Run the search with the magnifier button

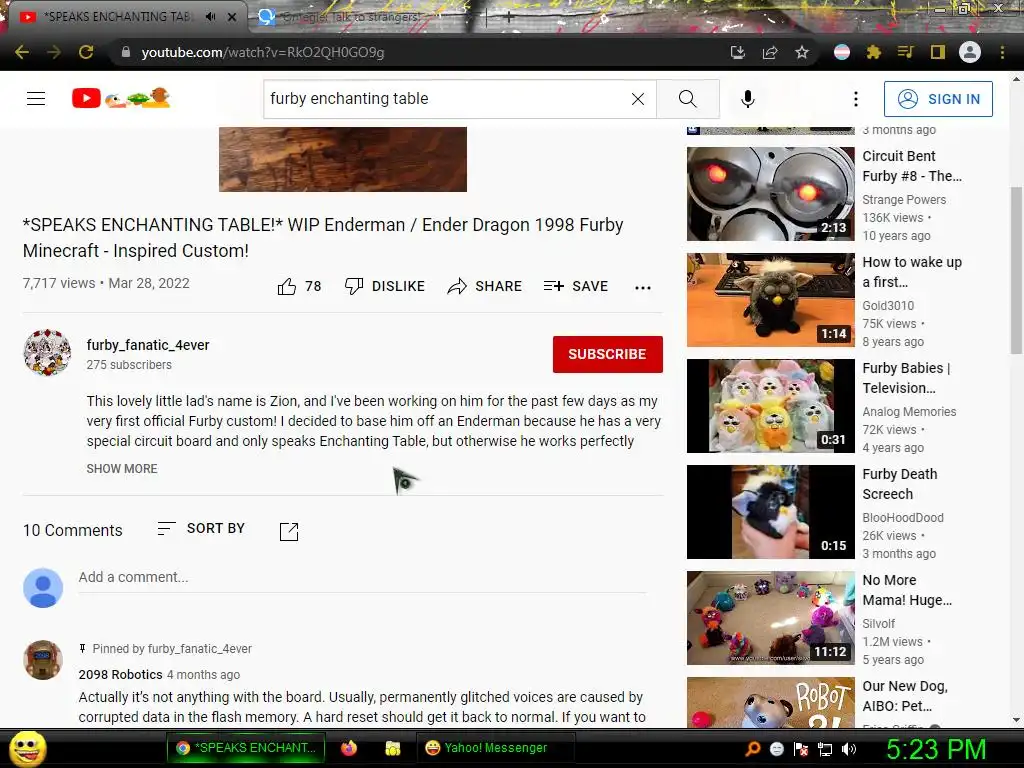[x=688, y=99]
